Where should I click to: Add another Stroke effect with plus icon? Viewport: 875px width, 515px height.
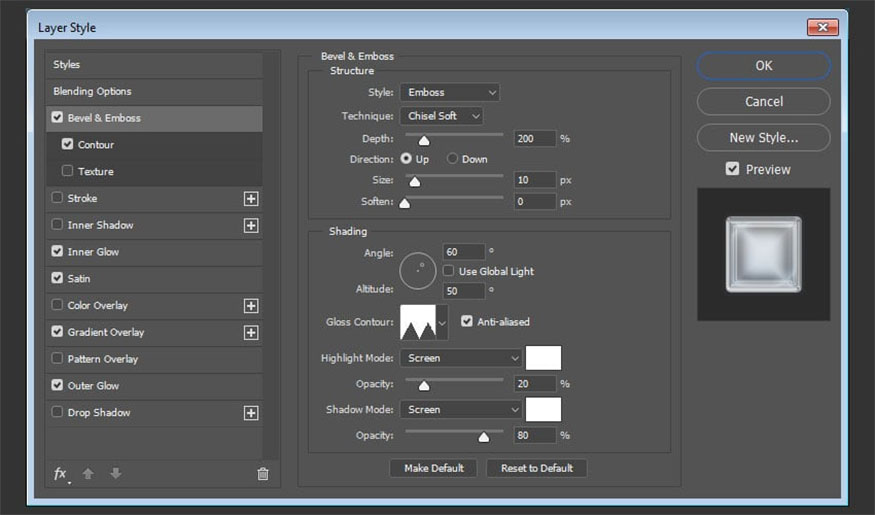(x=251, y=199)
